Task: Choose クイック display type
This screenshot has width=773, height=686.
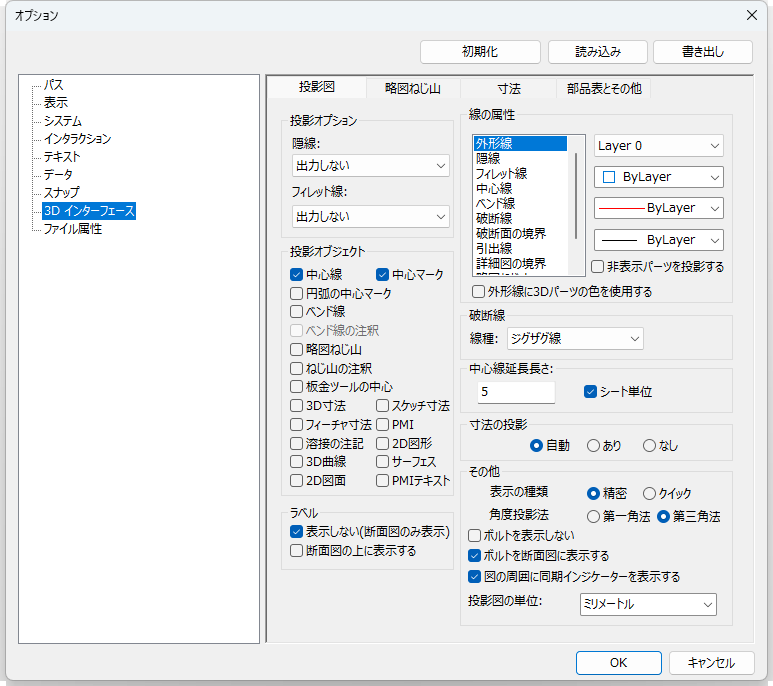Action: coord(649,493)
